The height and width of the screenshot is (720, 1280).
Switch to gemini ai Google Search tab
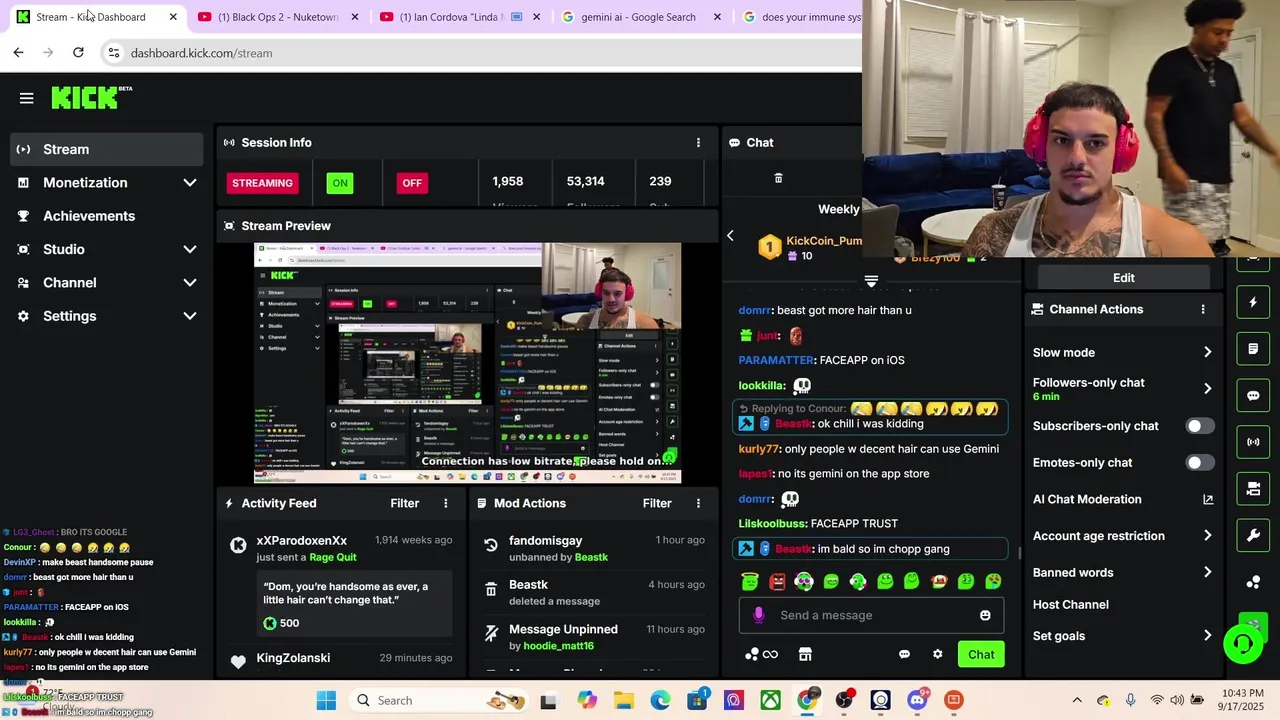click(x=640, y=17)
